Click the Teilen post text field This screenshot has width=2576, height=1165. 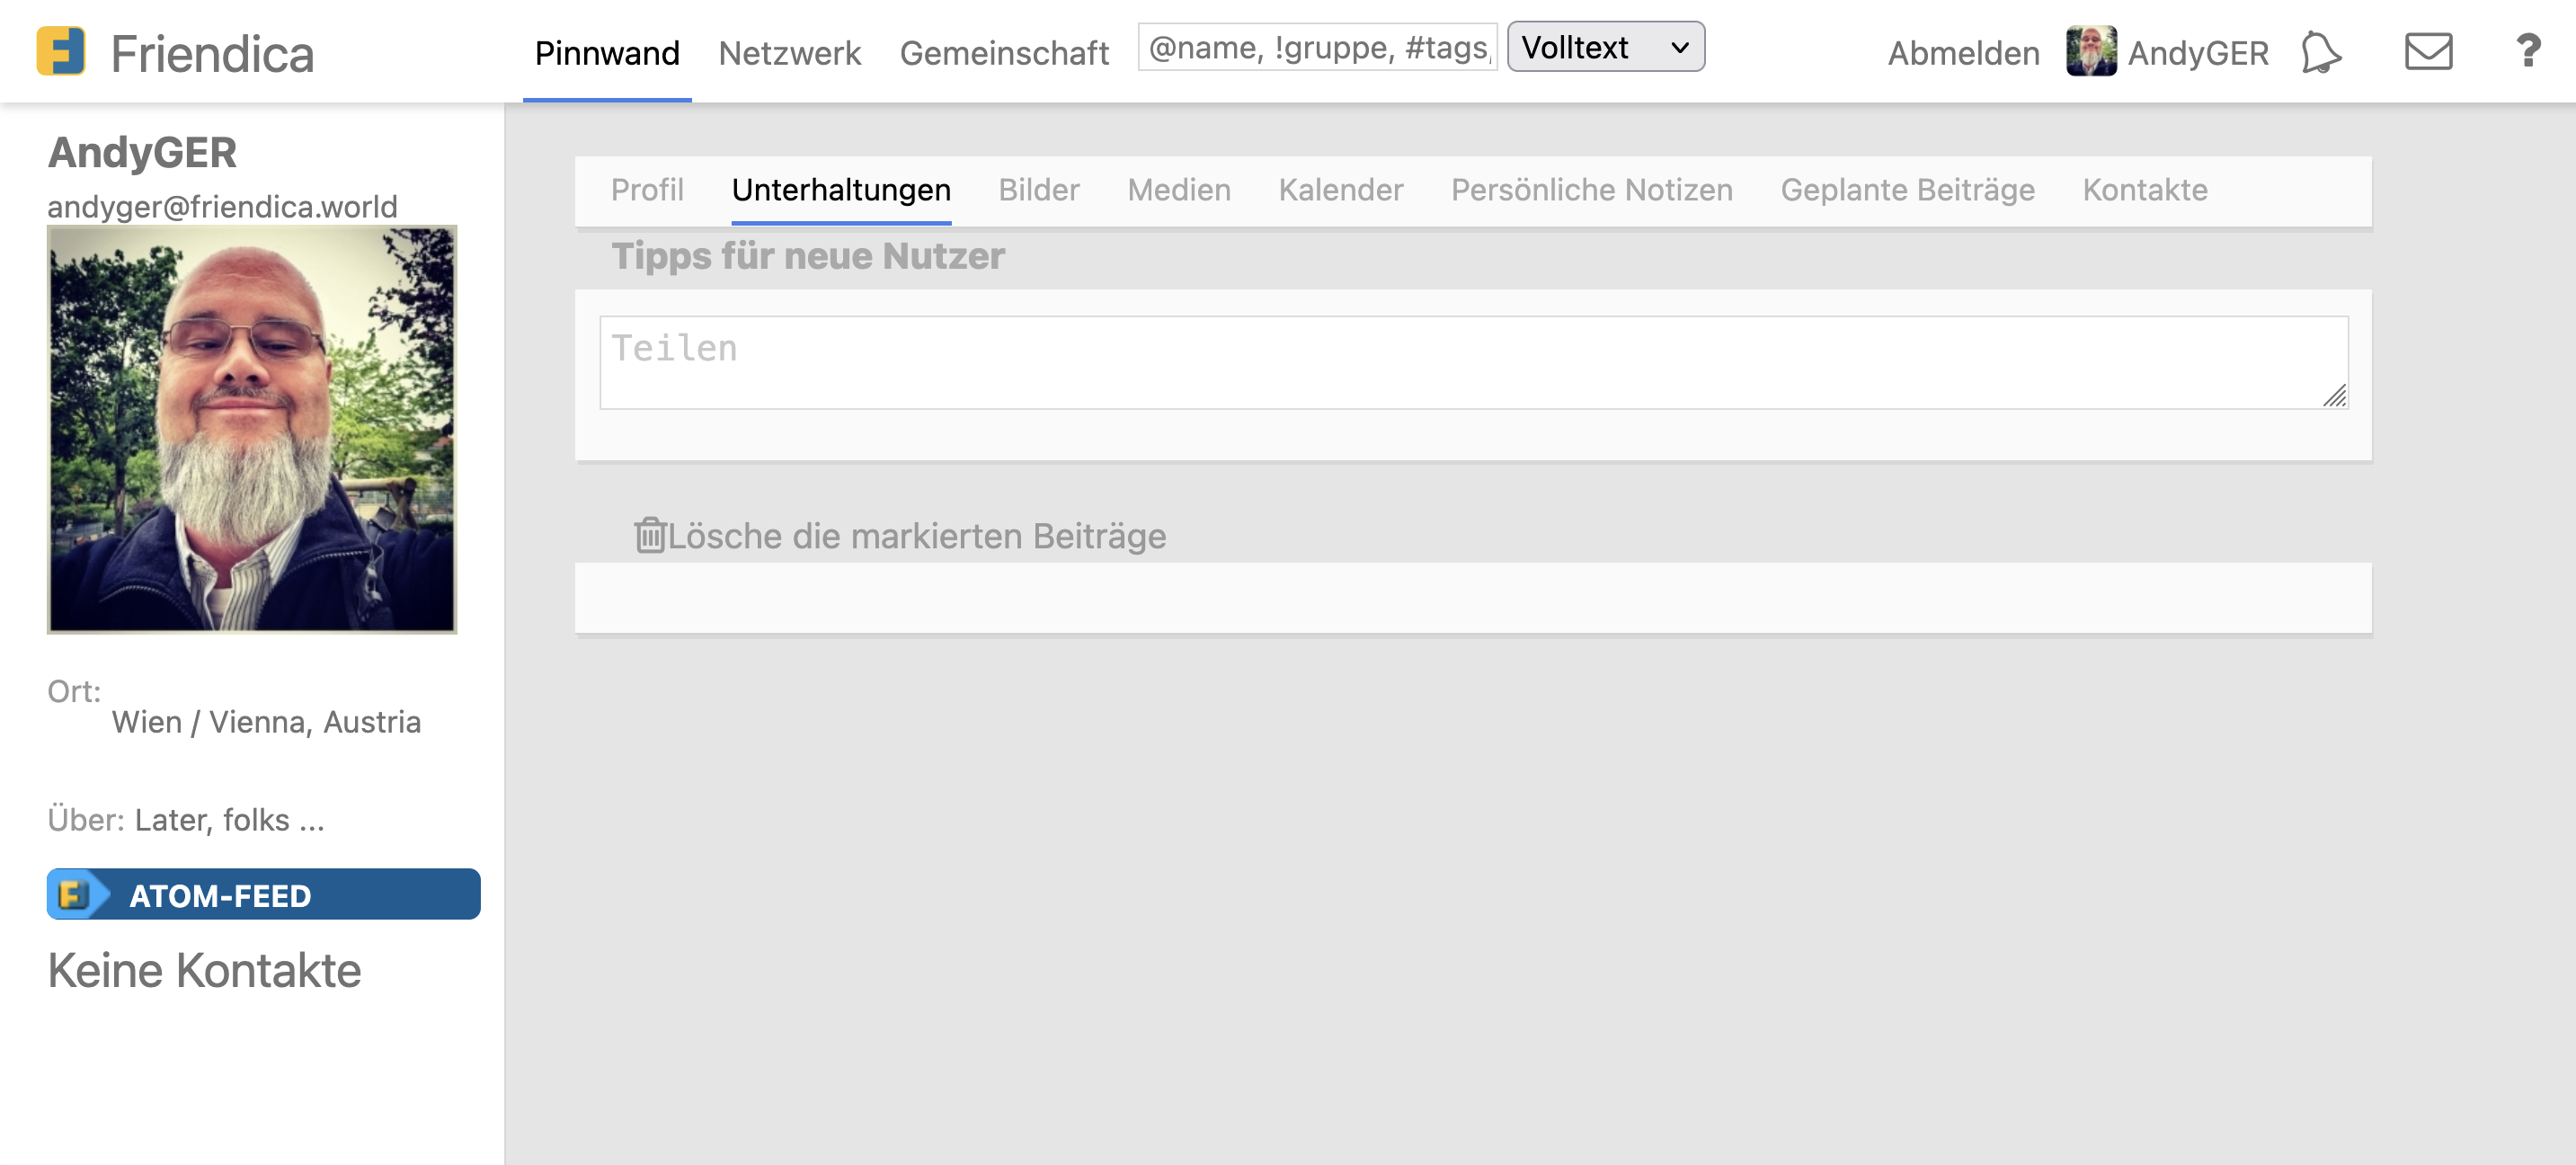tap(1472, 362)
